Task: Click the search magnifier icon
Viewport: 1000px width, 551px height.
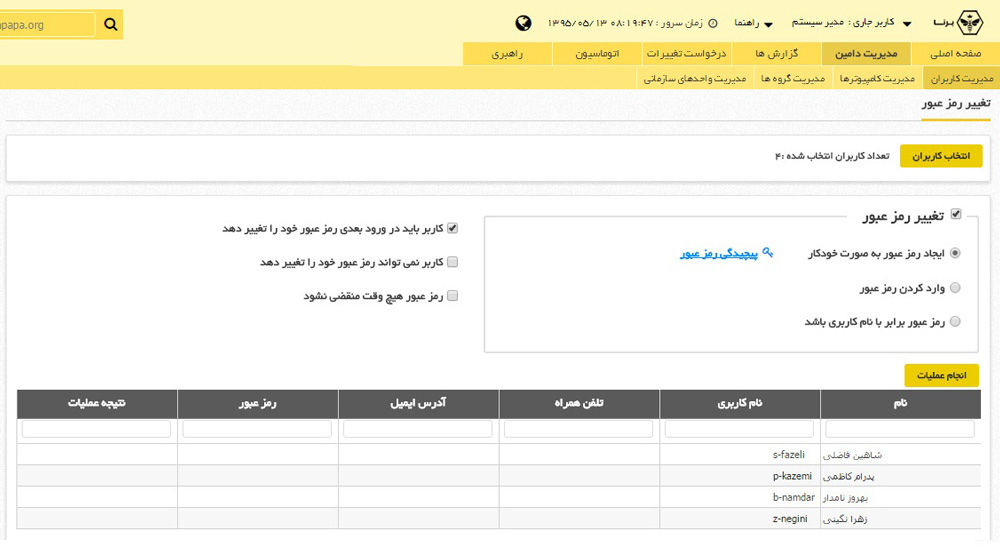Action: tap(111, 23)
